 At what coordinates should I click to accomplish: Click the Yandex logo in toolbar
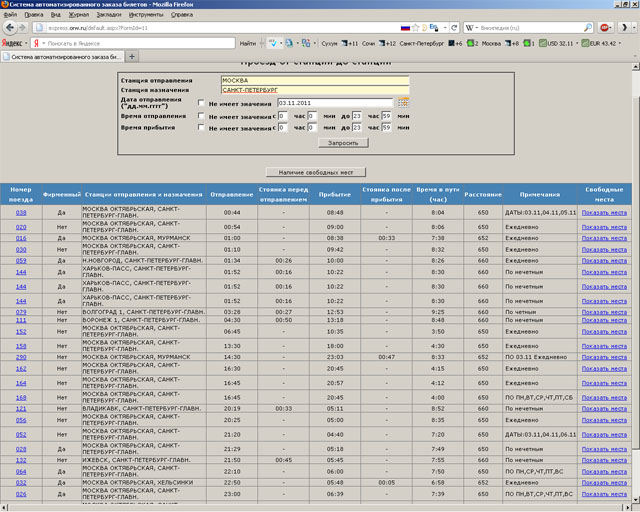tap(13, 44)
